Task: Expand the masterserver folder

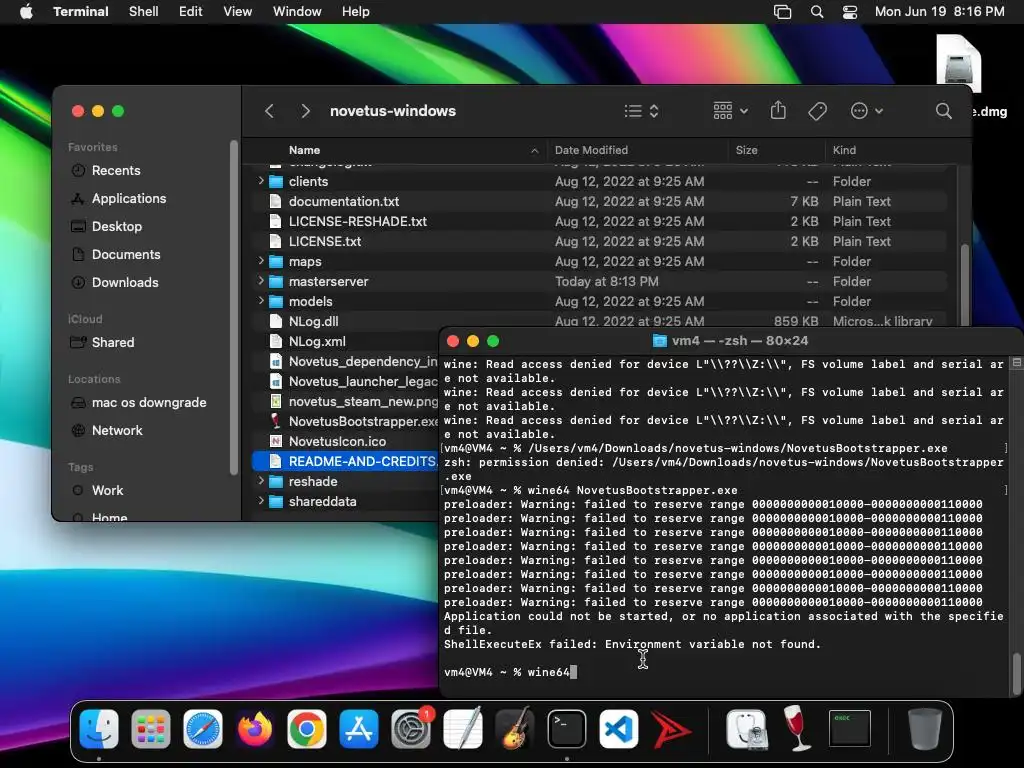Action: pos(261,281)
